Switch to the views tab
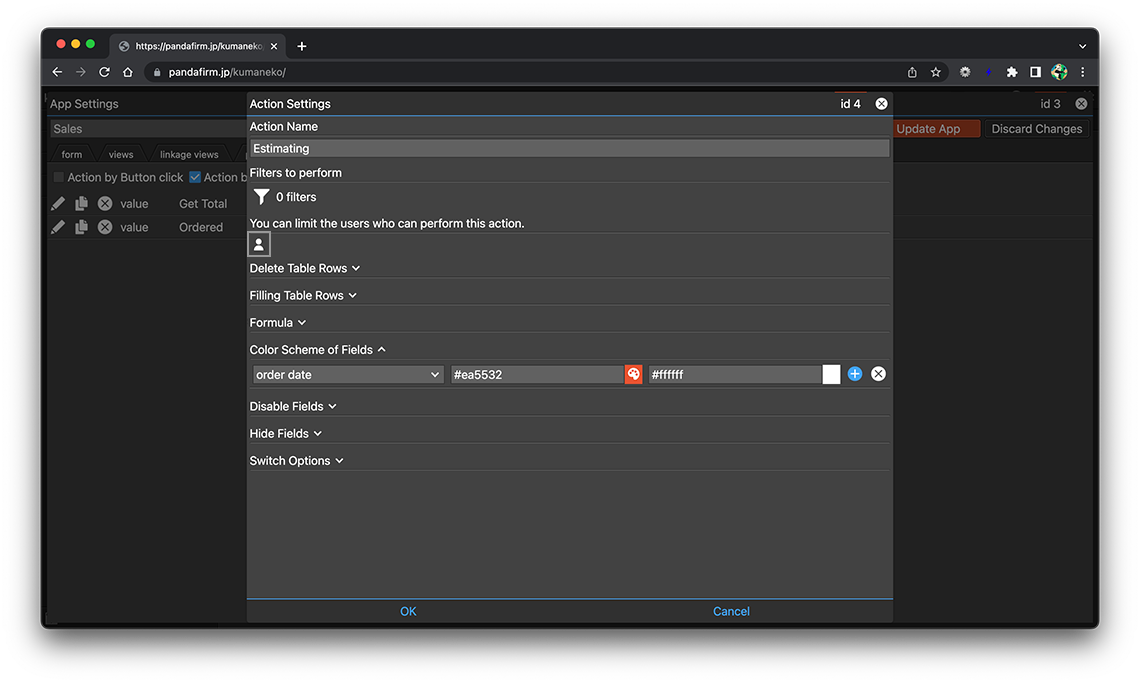The height and width of the screenshot is (683, 1140). (121, 155)
